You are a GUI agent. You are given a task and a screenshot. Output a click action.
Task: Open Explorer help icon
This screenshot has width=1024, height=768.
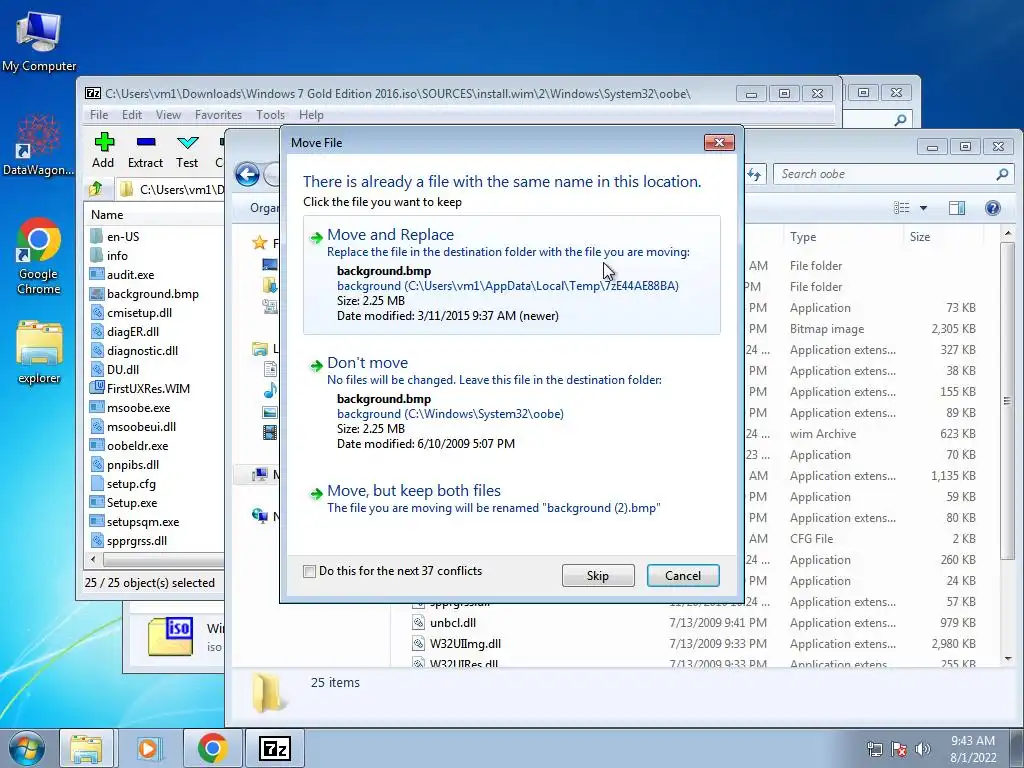(x=993, y=208)
